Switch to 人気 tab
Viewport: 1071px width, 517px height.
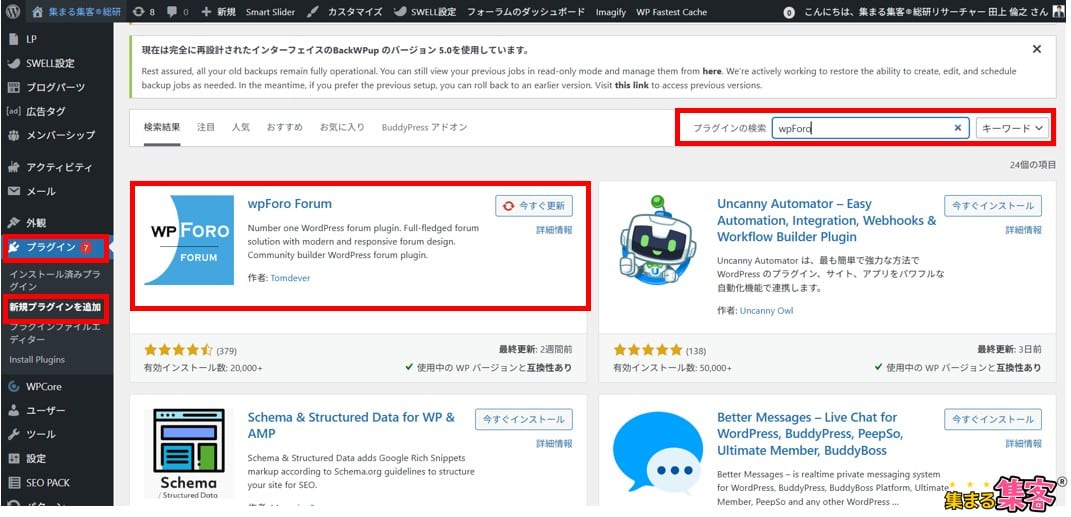240,127
